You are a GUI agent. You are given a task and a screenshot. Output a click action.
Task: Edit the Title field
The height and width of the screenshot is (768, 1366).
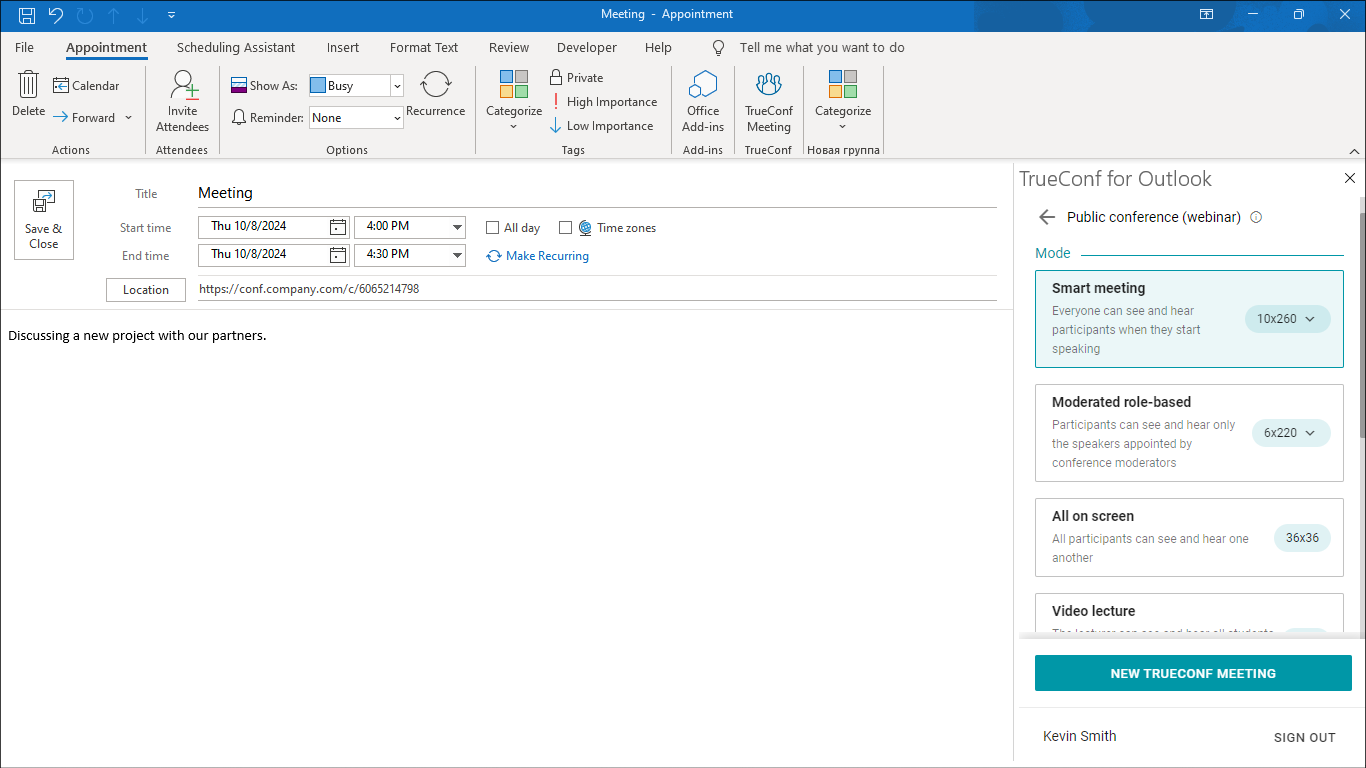point(597,193)
